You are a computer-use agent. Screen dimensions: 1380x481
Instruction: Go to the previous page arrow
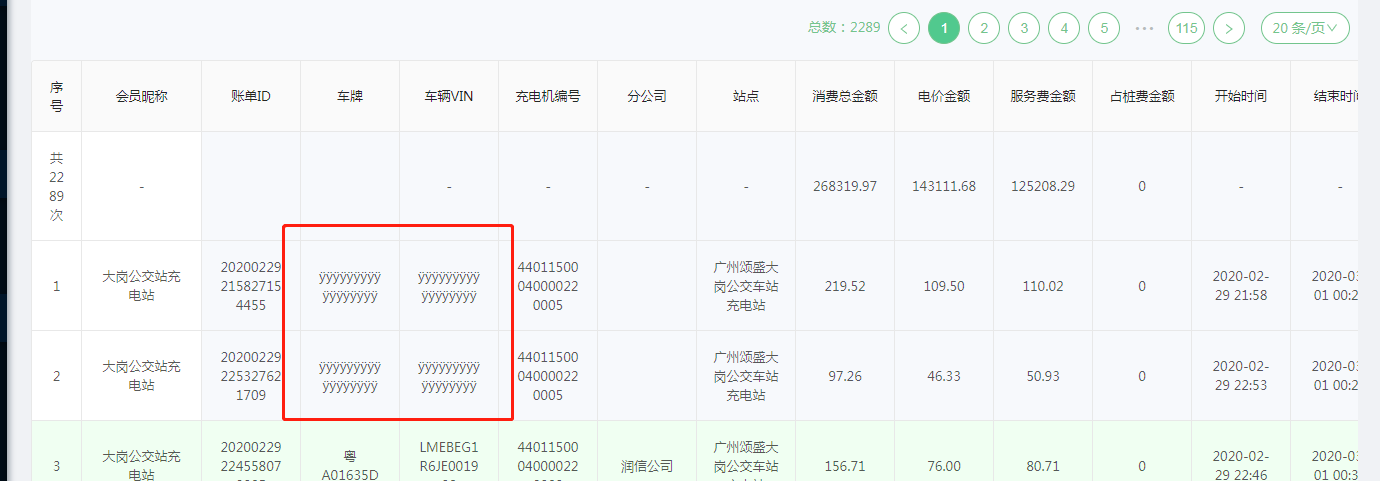pos(904,28)
